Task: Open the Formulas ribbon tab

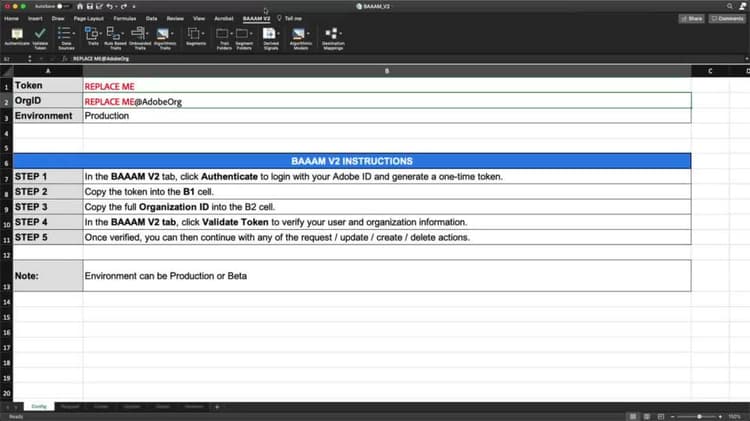Action: coord(125,19)
